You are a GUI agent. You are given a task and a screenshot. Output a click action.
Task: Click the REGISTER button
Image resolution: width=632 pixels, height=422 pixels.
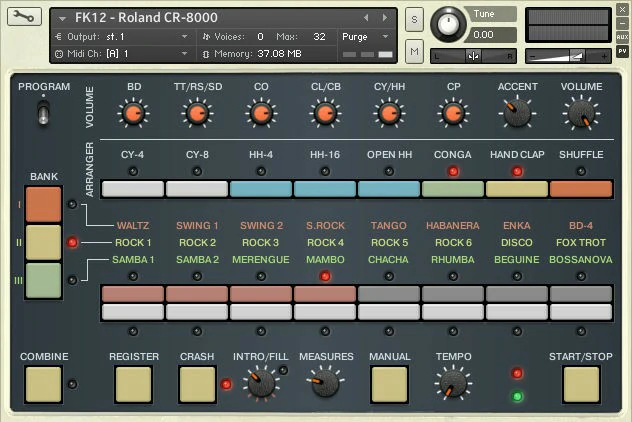point(133,384)
